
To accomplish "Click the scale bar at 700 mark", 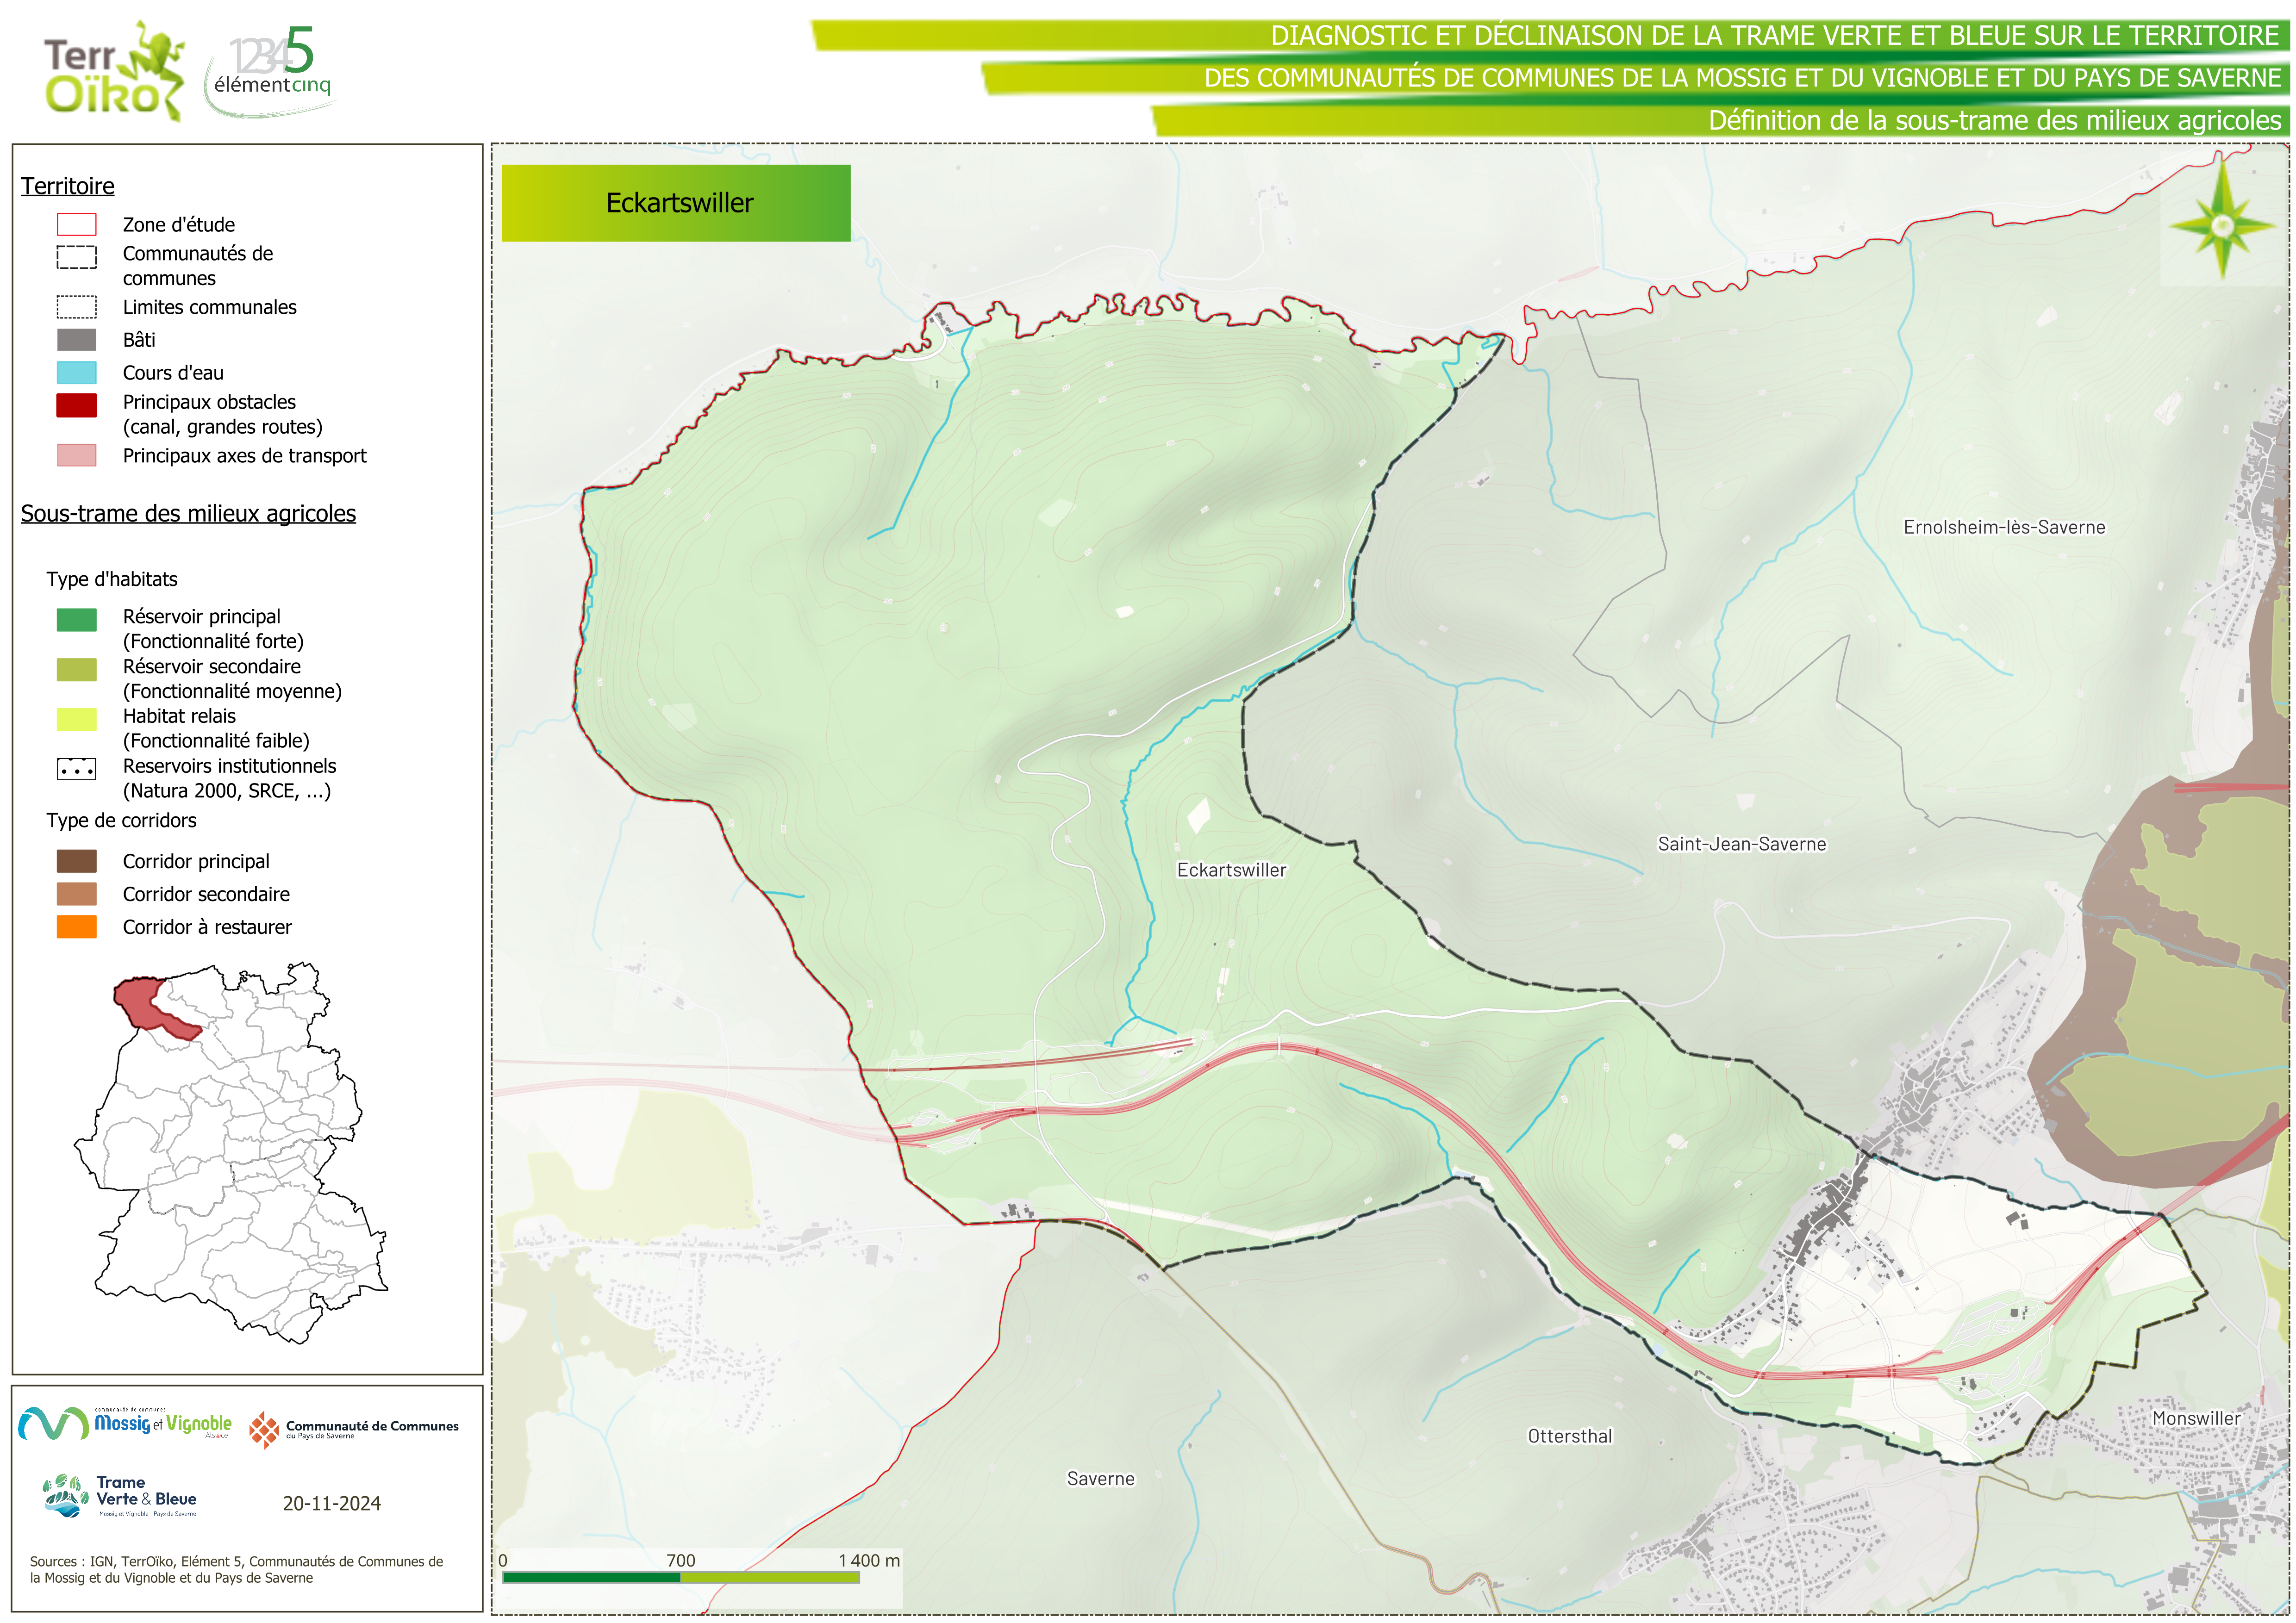I will (680, 1577).
